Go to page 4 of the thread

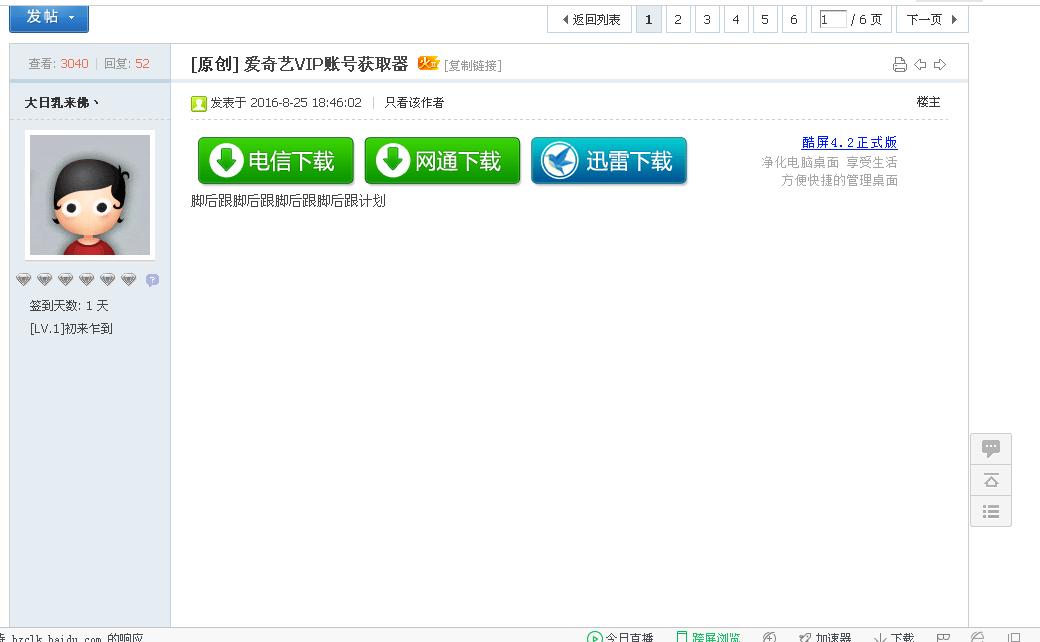[736, 19]
